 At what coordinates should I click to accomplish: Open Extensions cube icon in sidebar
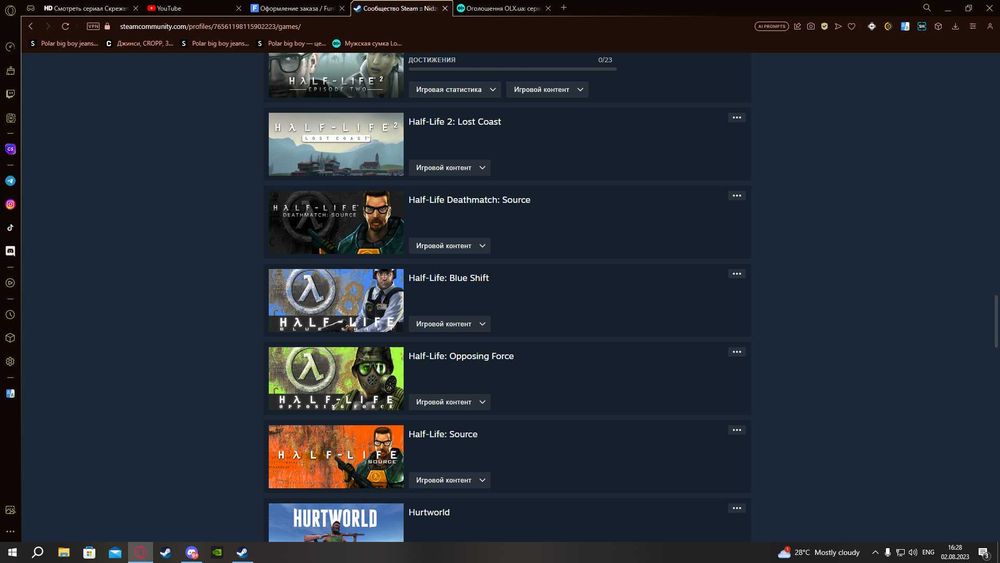coord(10,338)
